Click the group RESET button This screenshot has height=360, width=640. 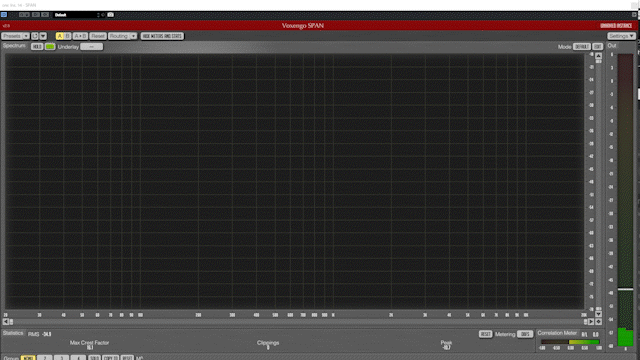coord(127,358)
